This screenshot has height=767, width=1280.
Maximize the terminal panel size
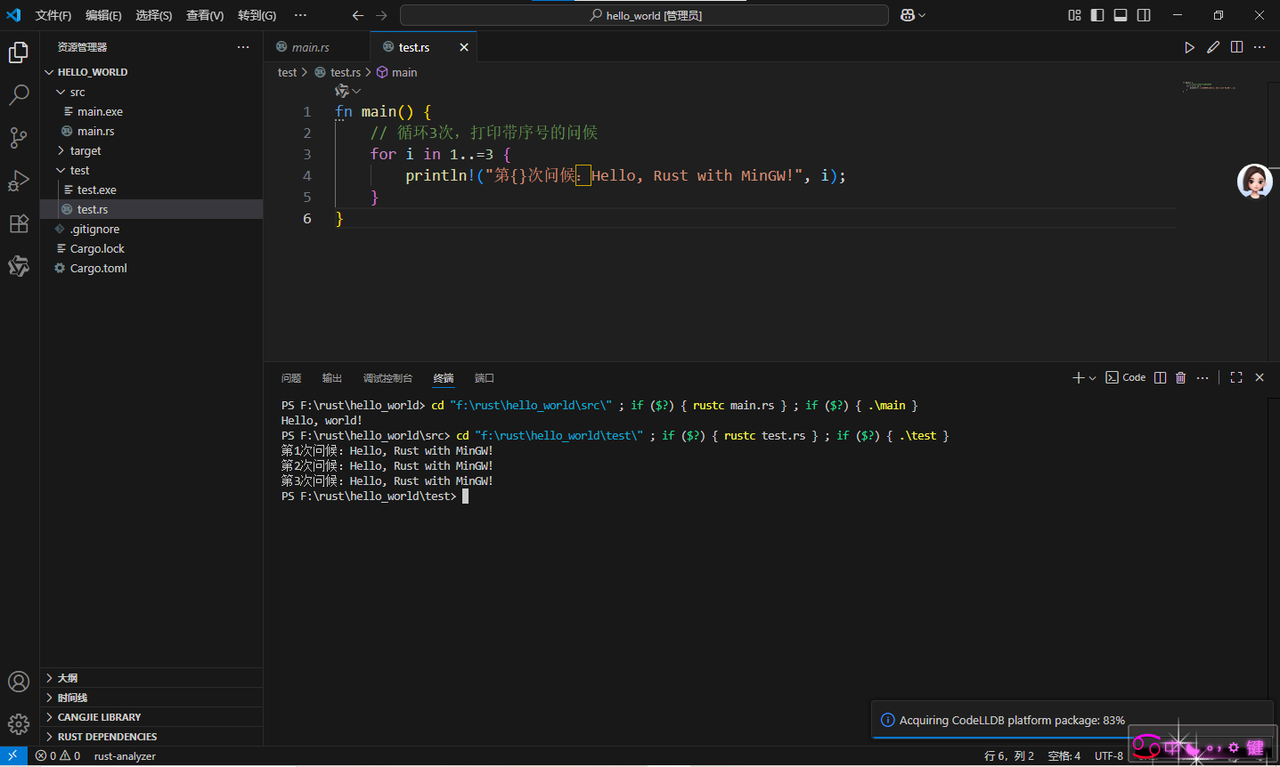1236,378
